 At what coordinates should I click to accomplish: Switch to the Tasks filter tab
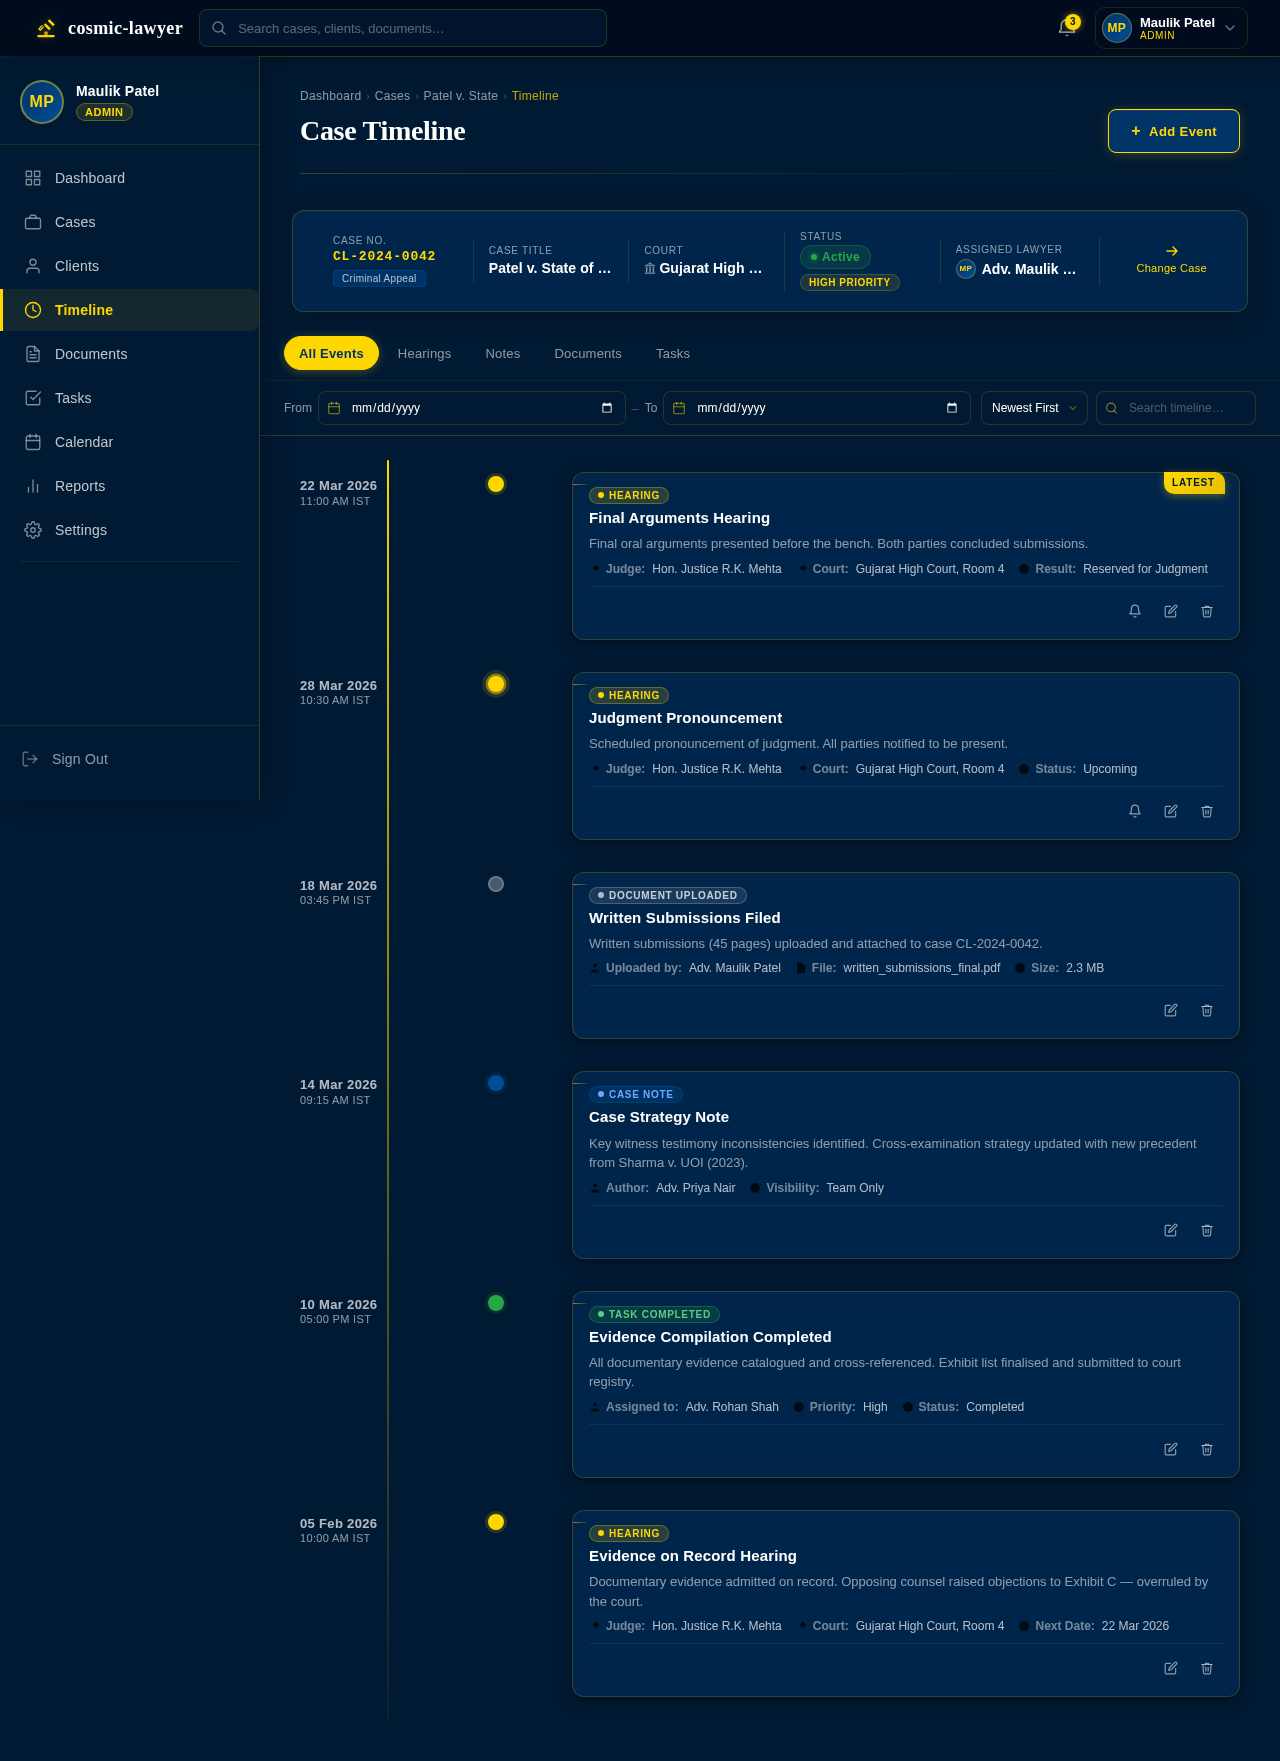673,353
